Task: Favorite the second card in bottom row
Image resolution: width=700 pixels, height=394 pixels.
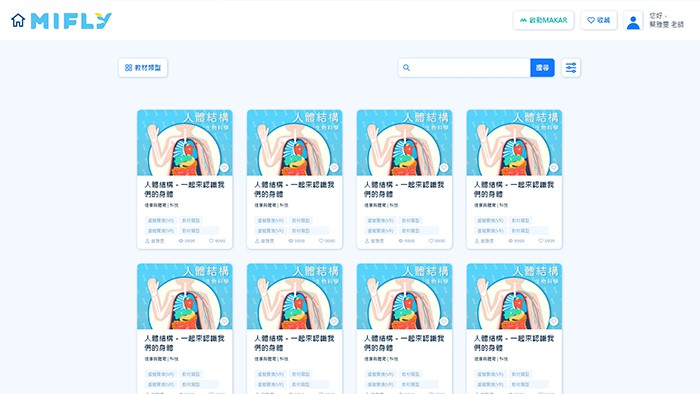Action: (334, 321)
